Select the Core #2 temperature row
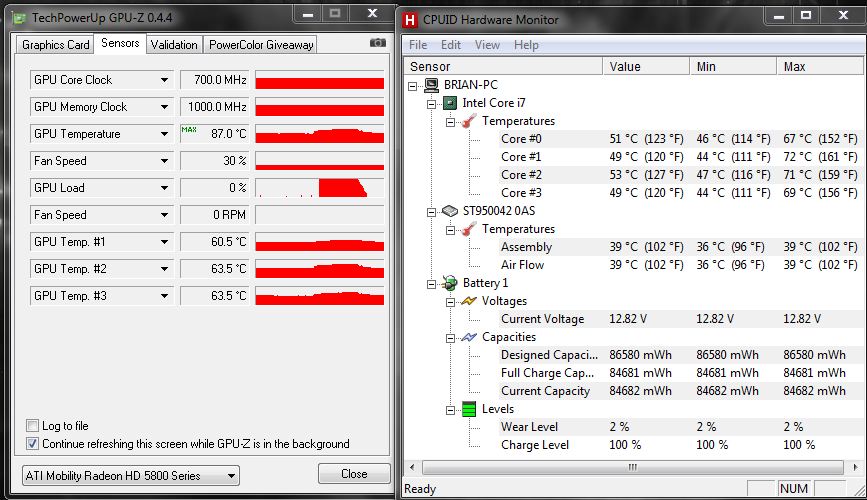867x500 pixels. pyautogui.click(x=679, y=175)
